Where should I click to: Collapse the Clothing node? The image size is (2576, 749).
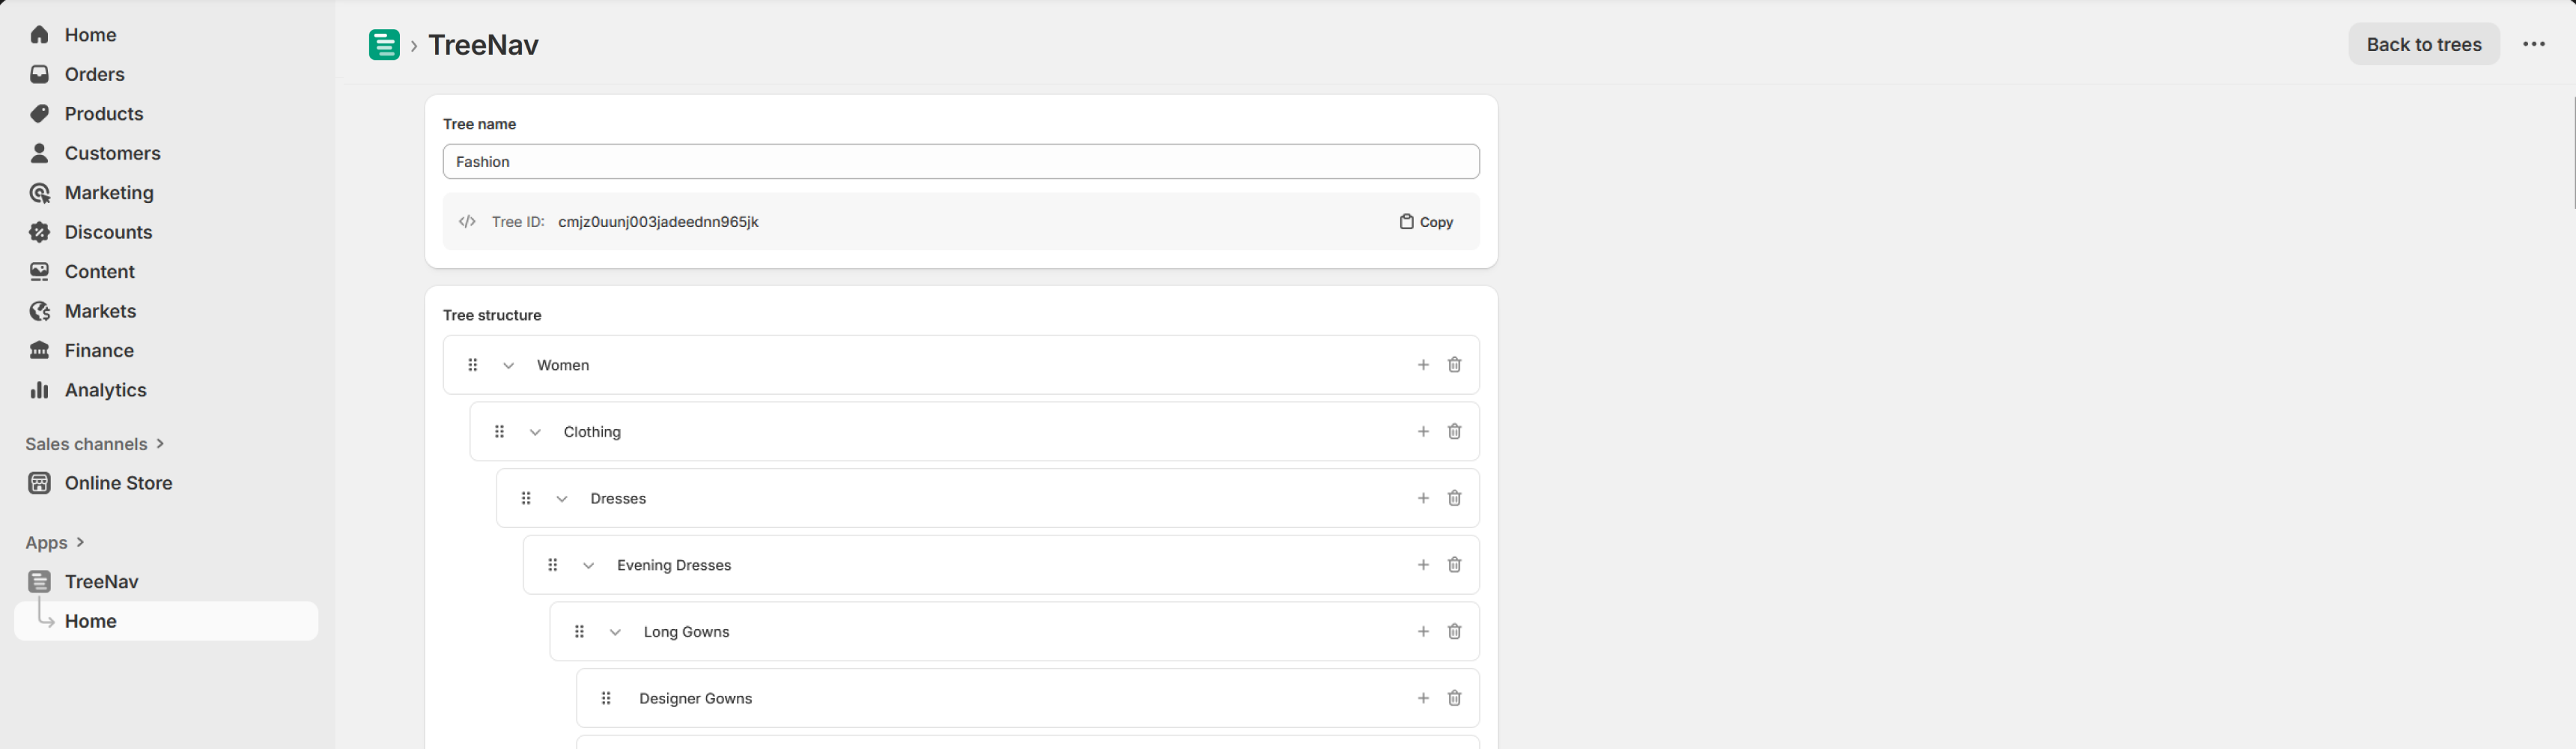pos(534,431)
